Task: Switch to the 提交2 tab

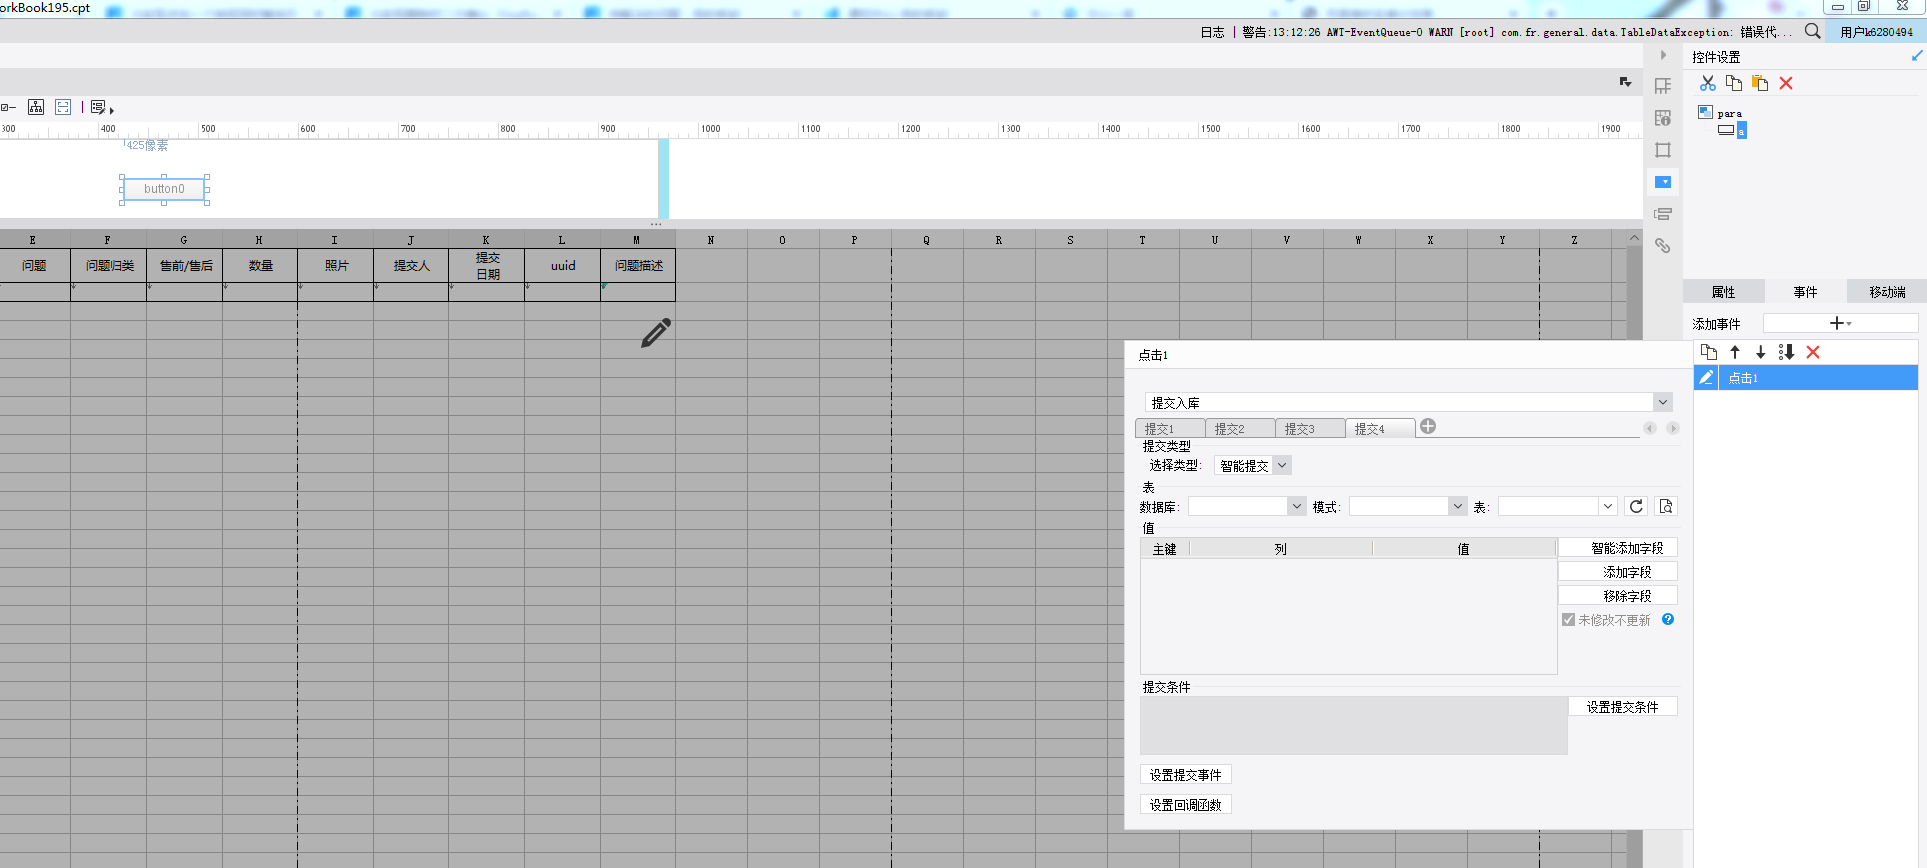Action: click(x=1240, y=429)
